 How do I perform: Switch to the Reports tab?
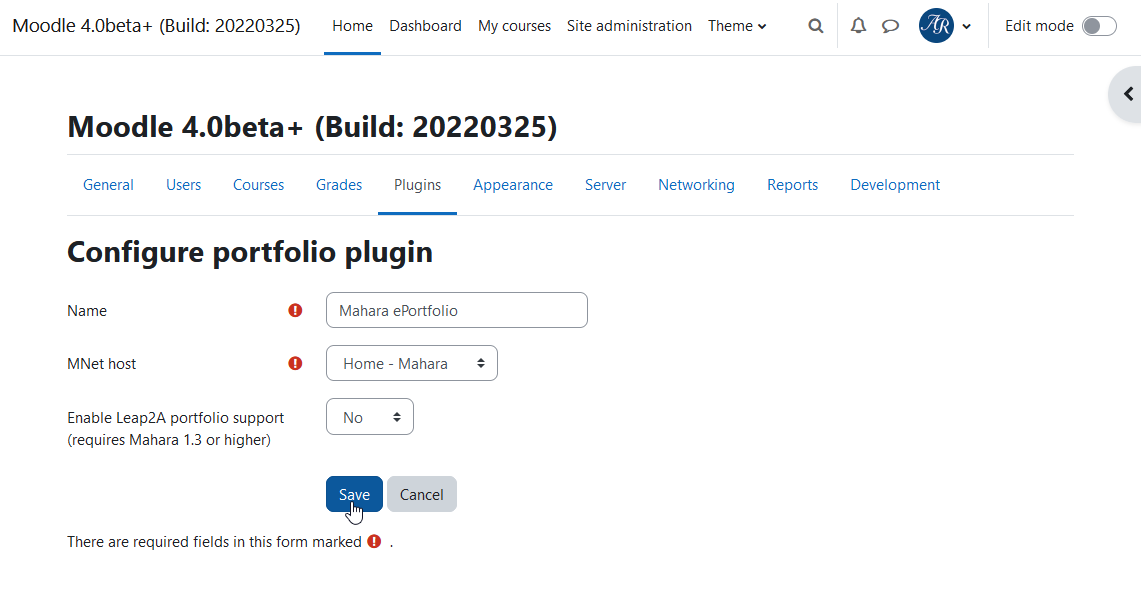pos(792,185)
